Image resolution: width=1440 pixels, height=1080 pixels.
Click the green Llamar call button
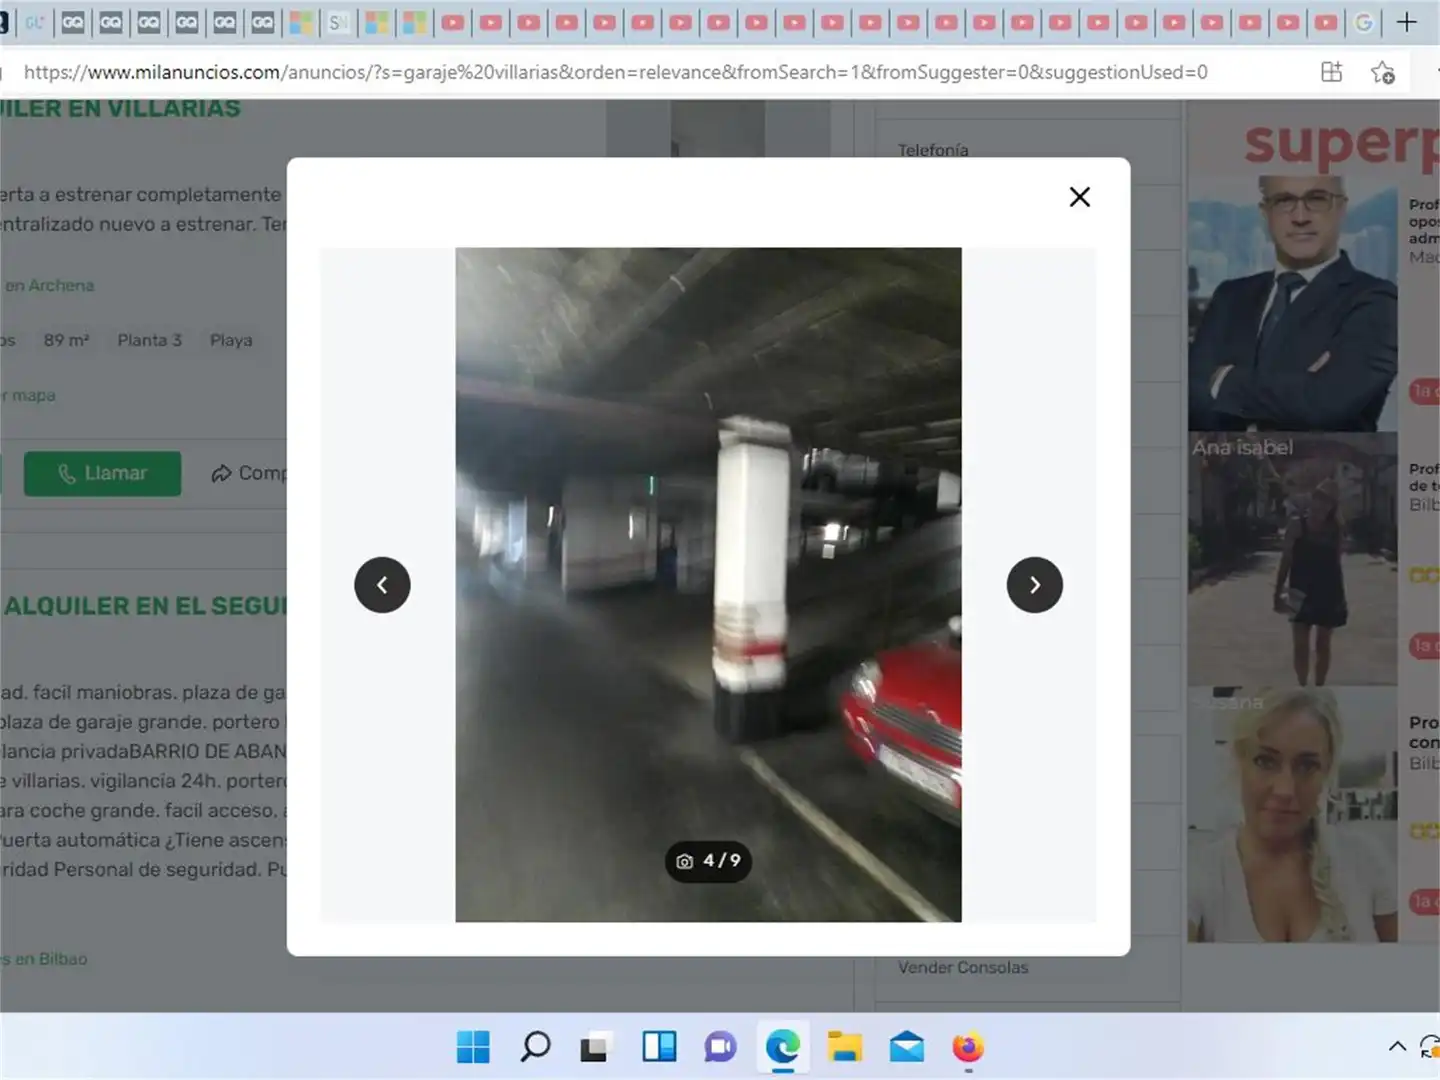tap(102, 473)
